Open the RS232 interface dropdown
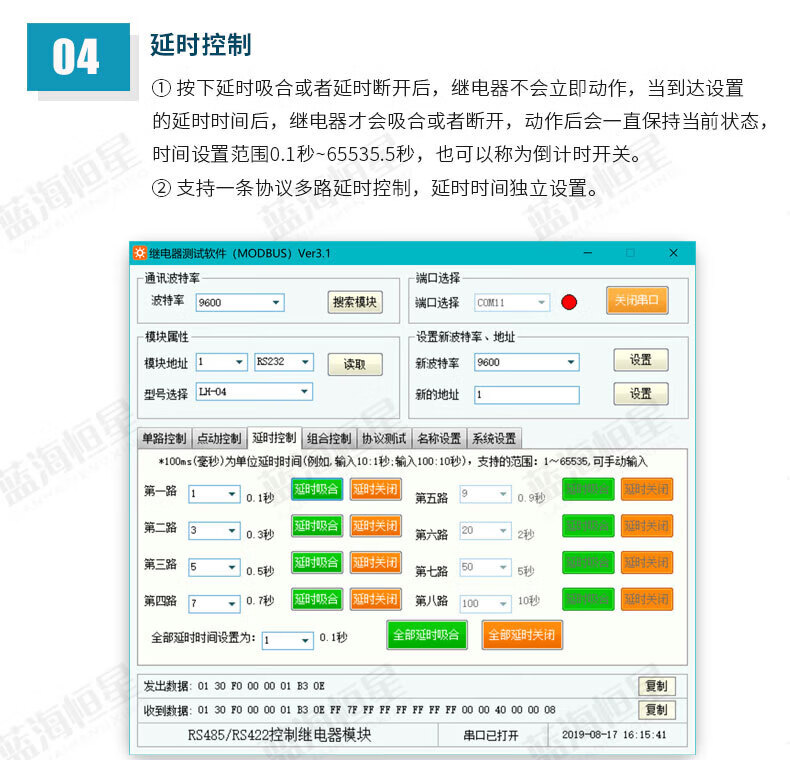 click(284, 362)
